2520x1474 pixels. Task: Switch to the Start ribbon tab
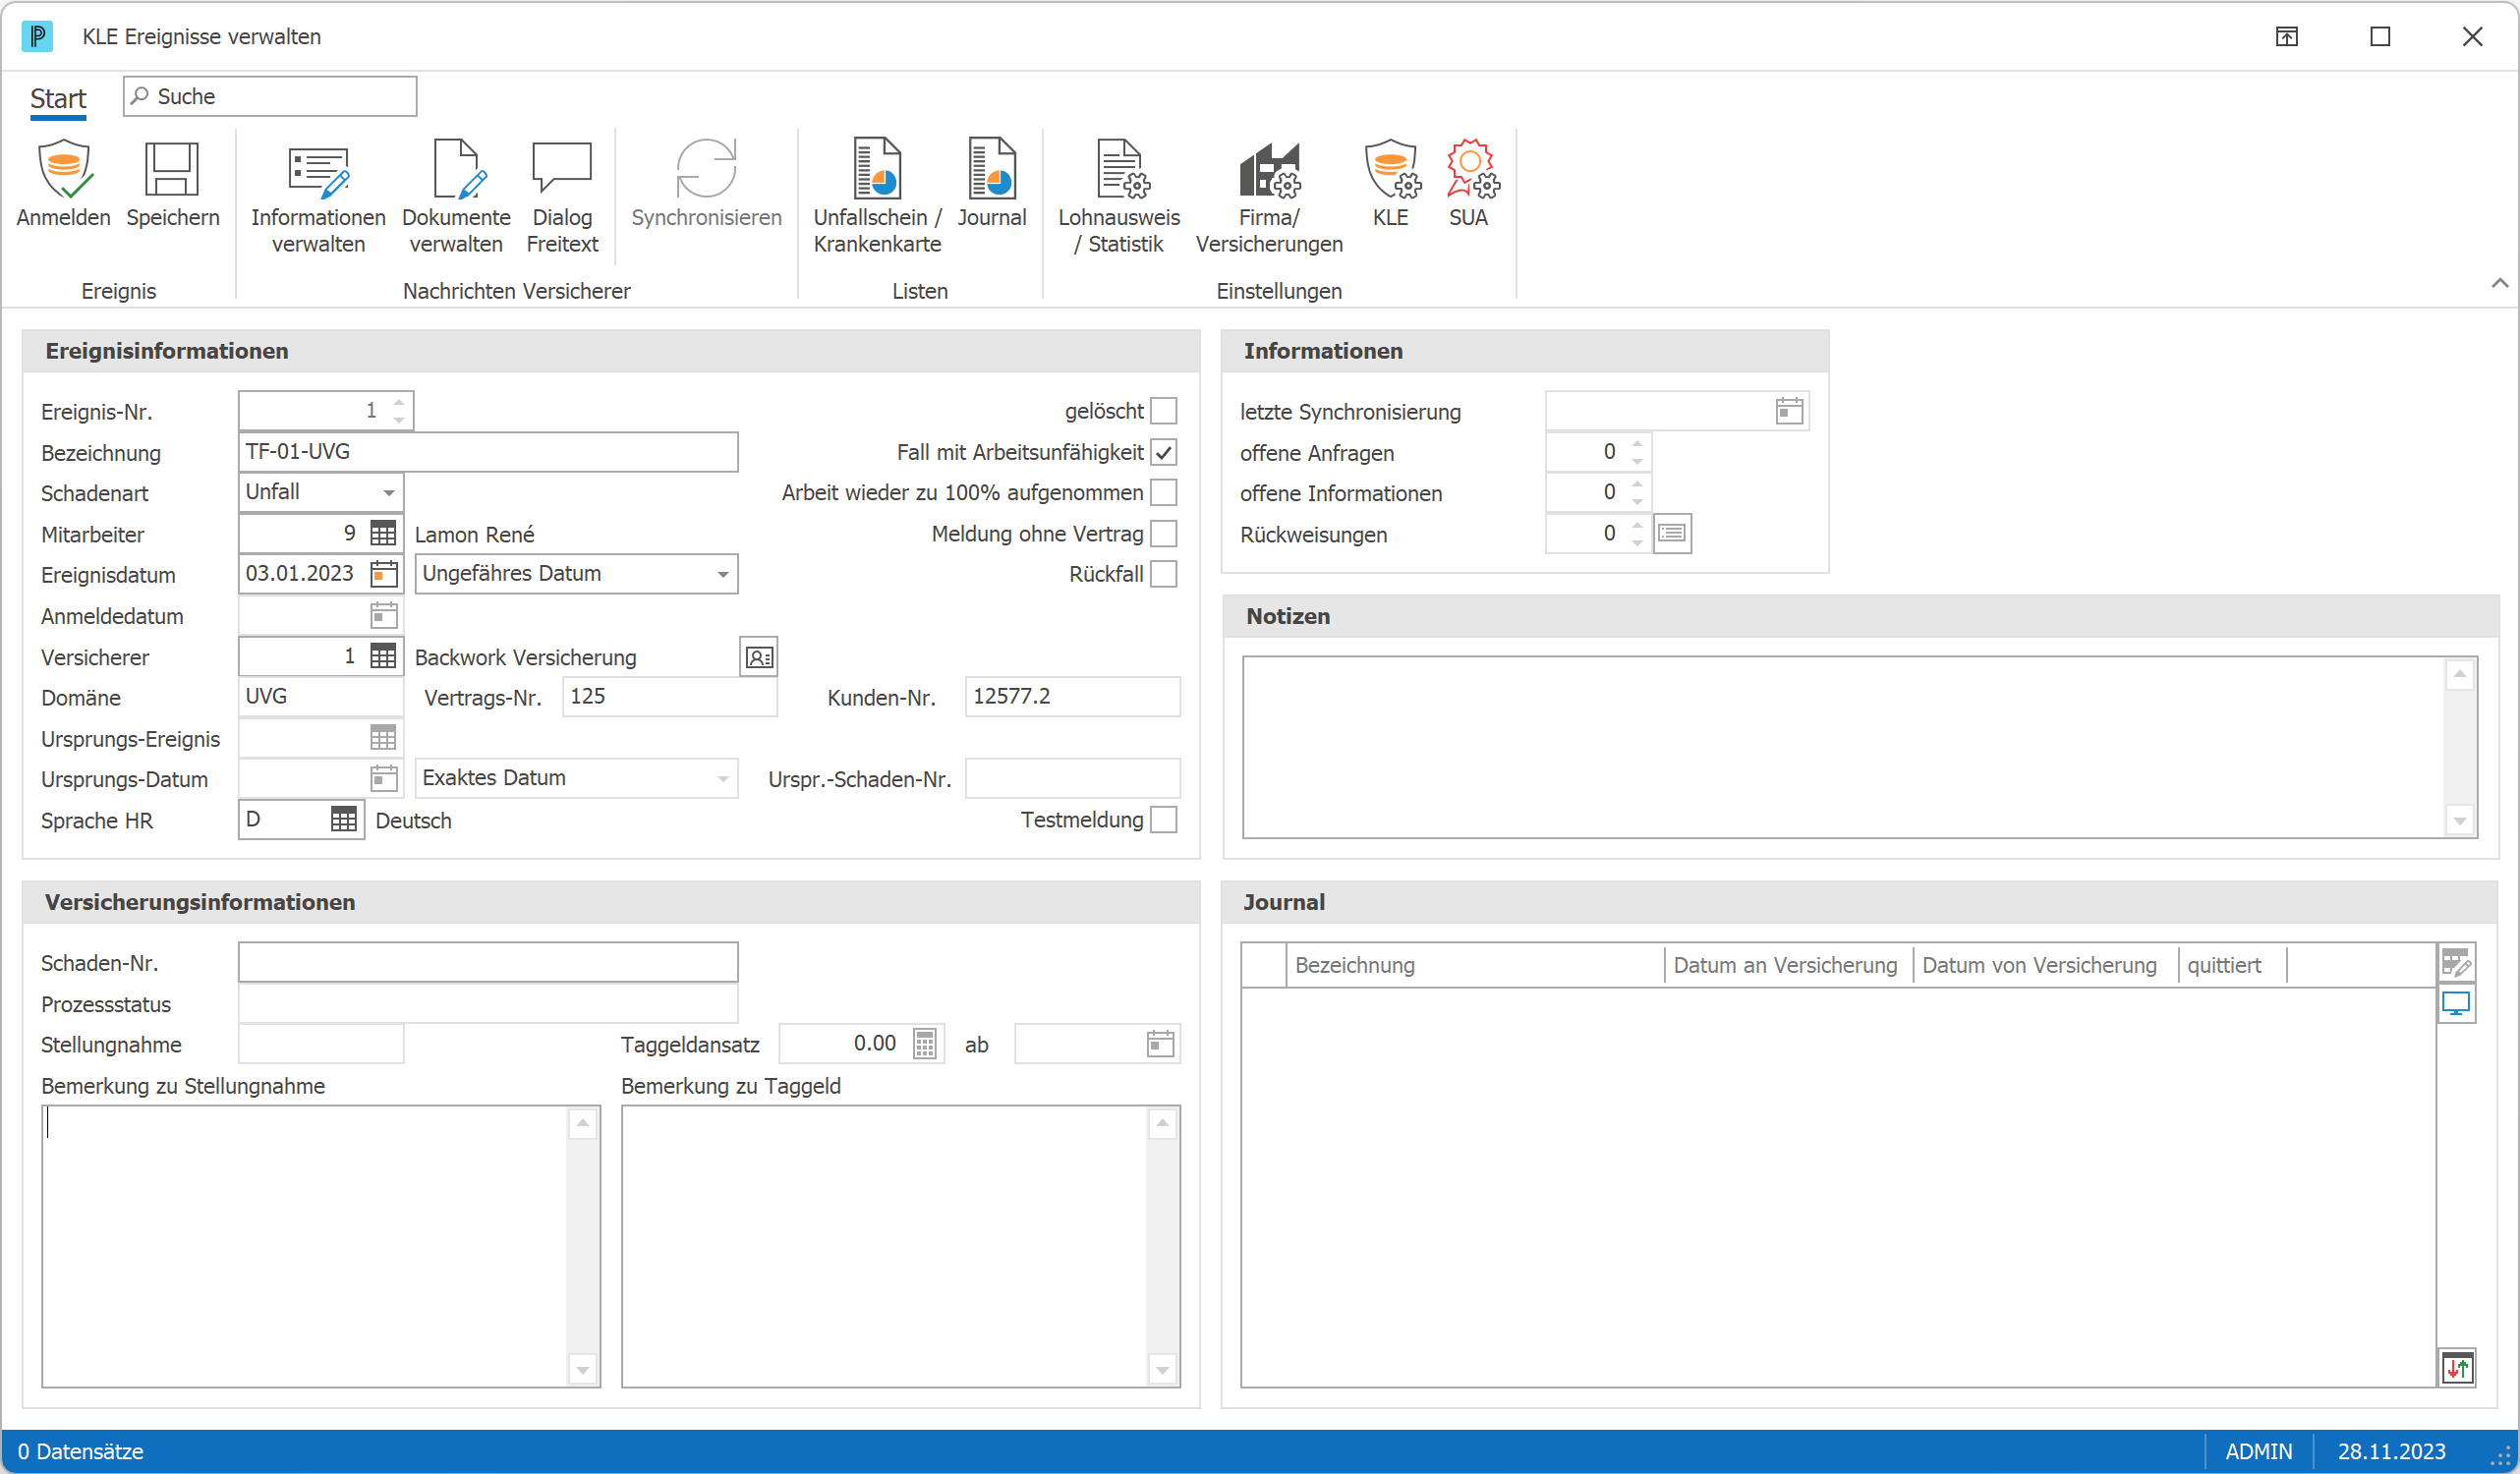[x=58, y=98]
